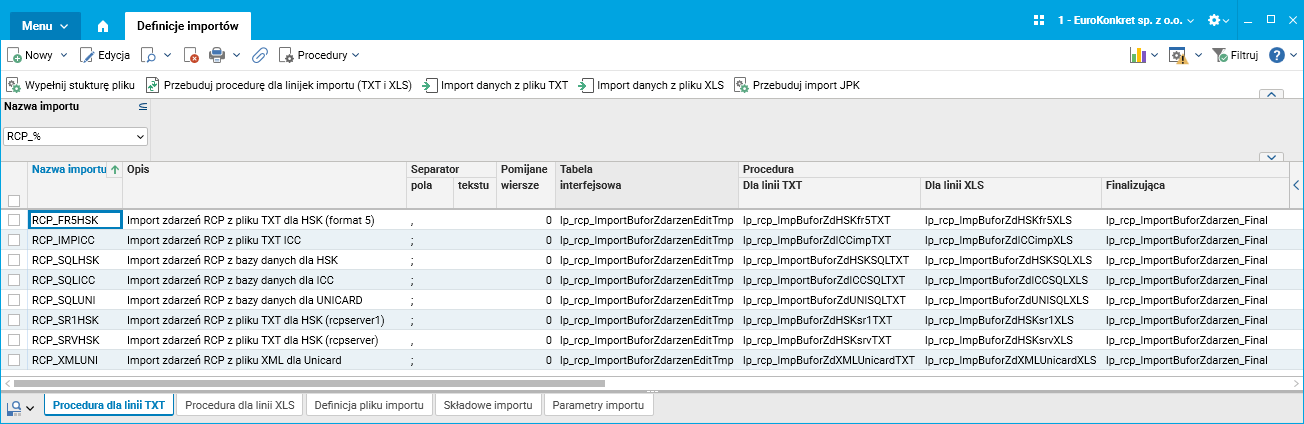
Task: Click Import danych z pliku XLS
Action: pyautogui.click(x=651, y=86)
